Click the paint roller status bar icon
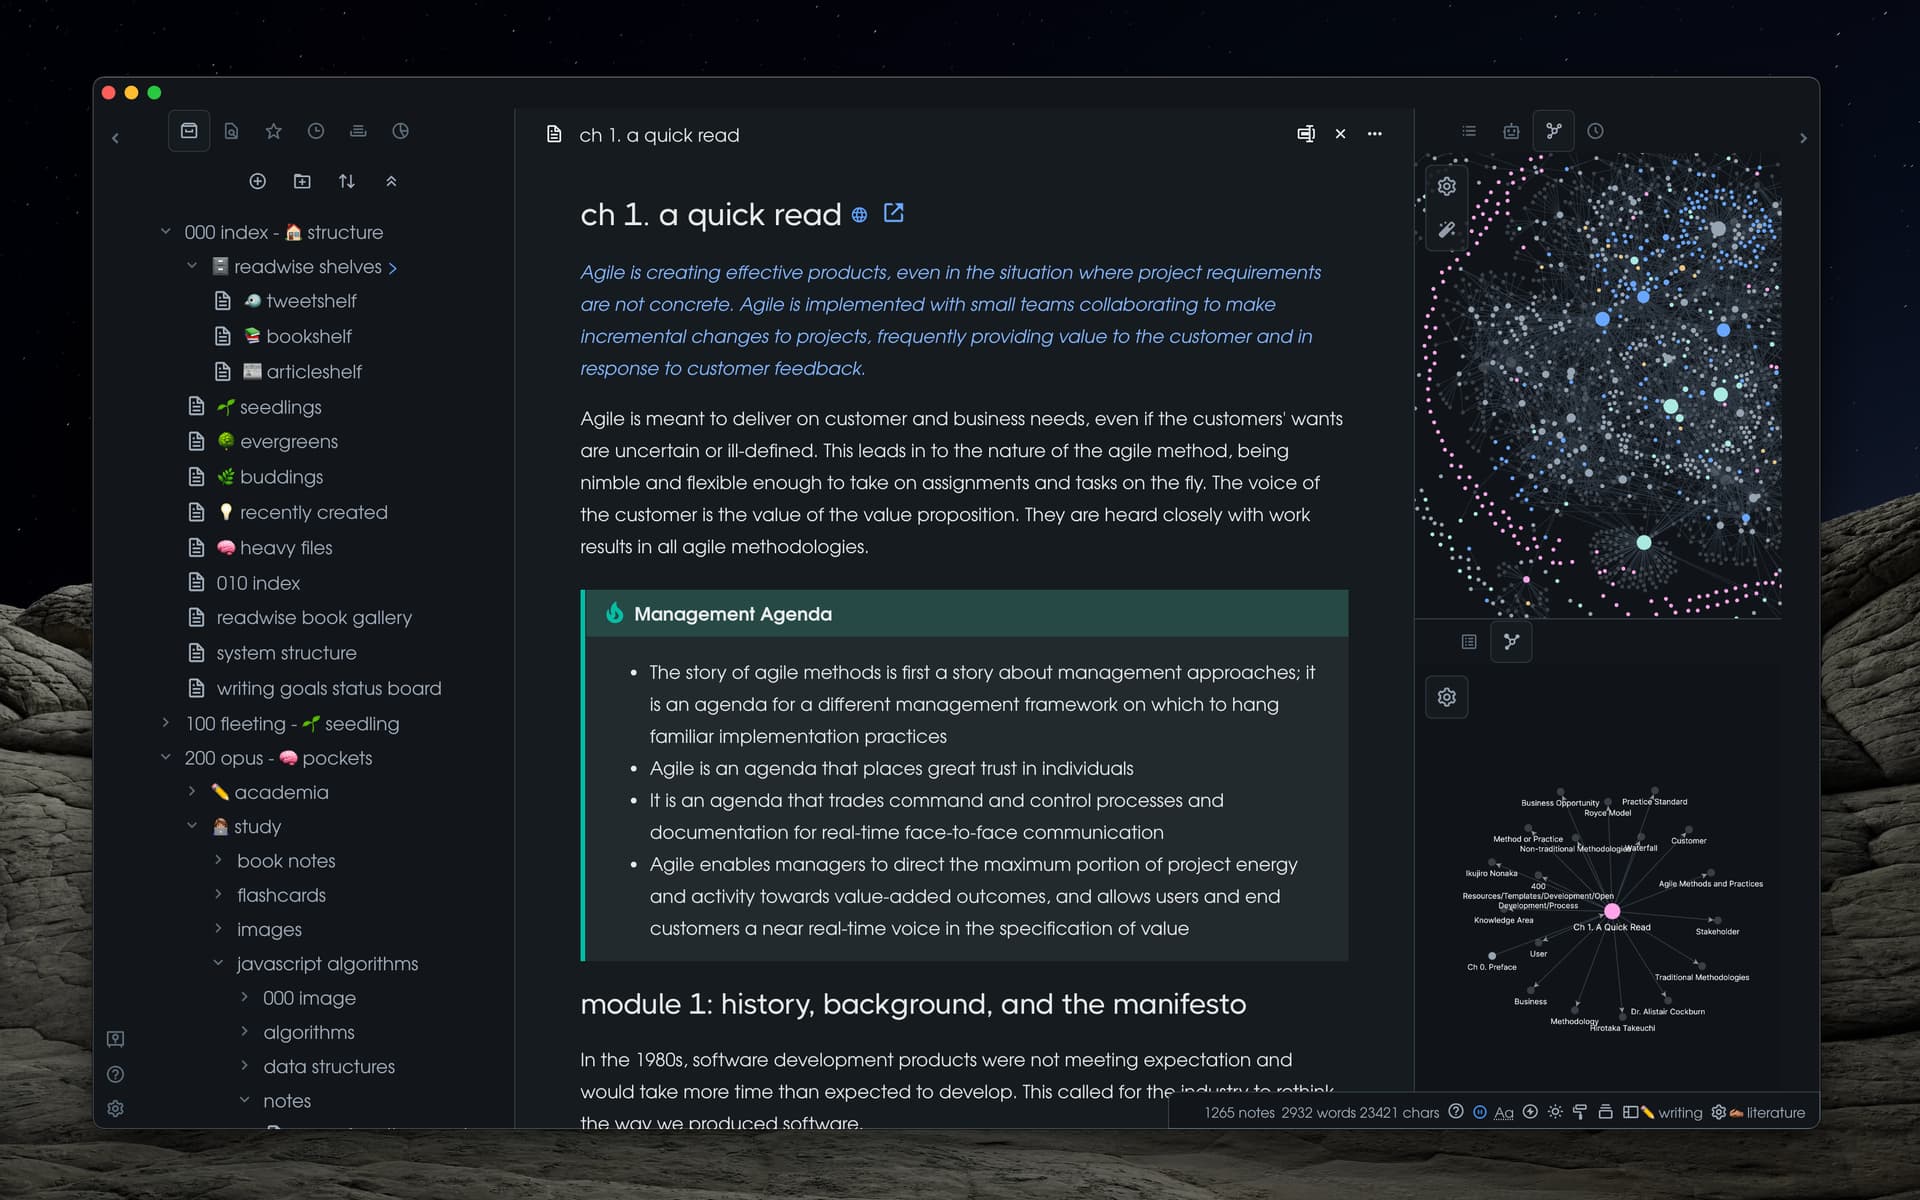1920x1200 pixels. 1580,1112
